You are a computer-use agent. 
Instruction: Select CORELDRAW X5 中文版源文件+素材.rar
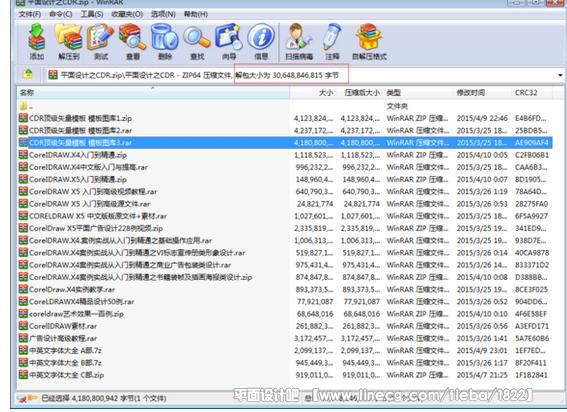click(98, 216)
